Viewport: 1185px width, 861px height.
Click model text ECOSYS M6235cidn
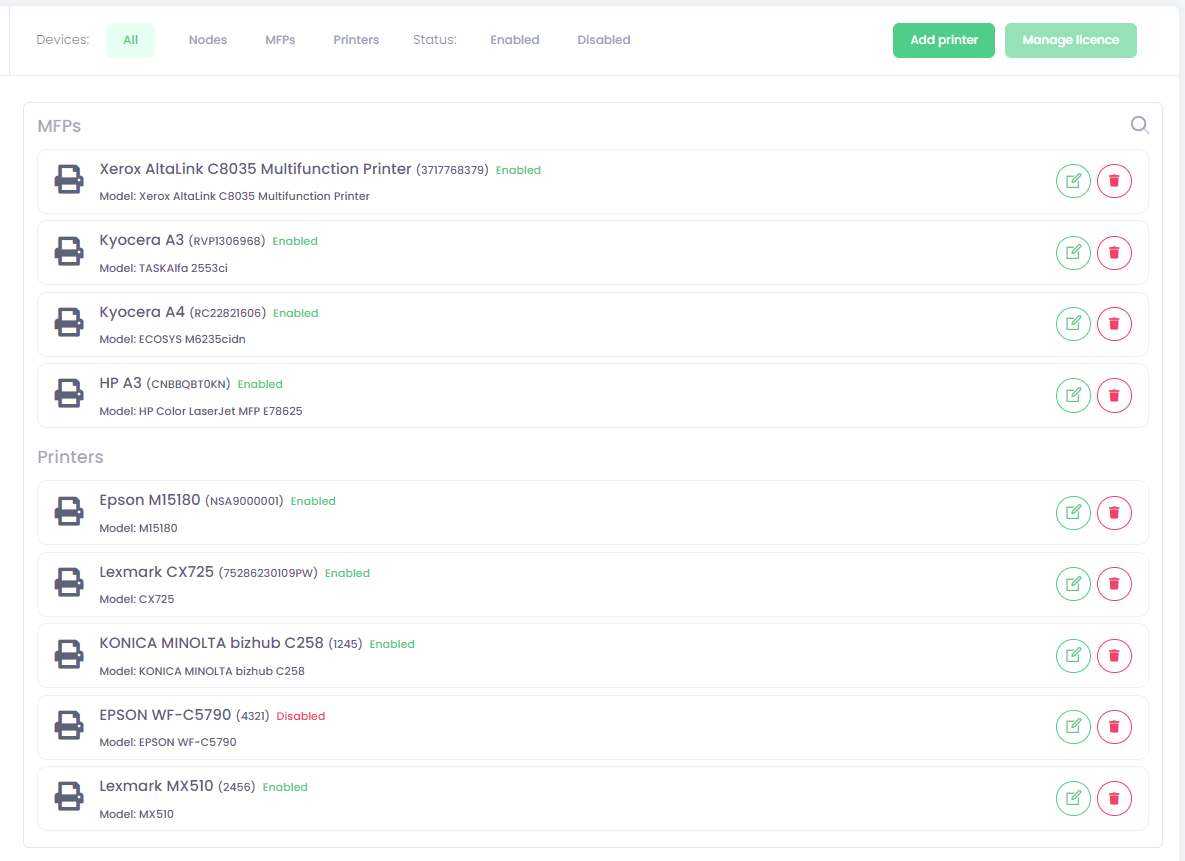tap(192, 339)
